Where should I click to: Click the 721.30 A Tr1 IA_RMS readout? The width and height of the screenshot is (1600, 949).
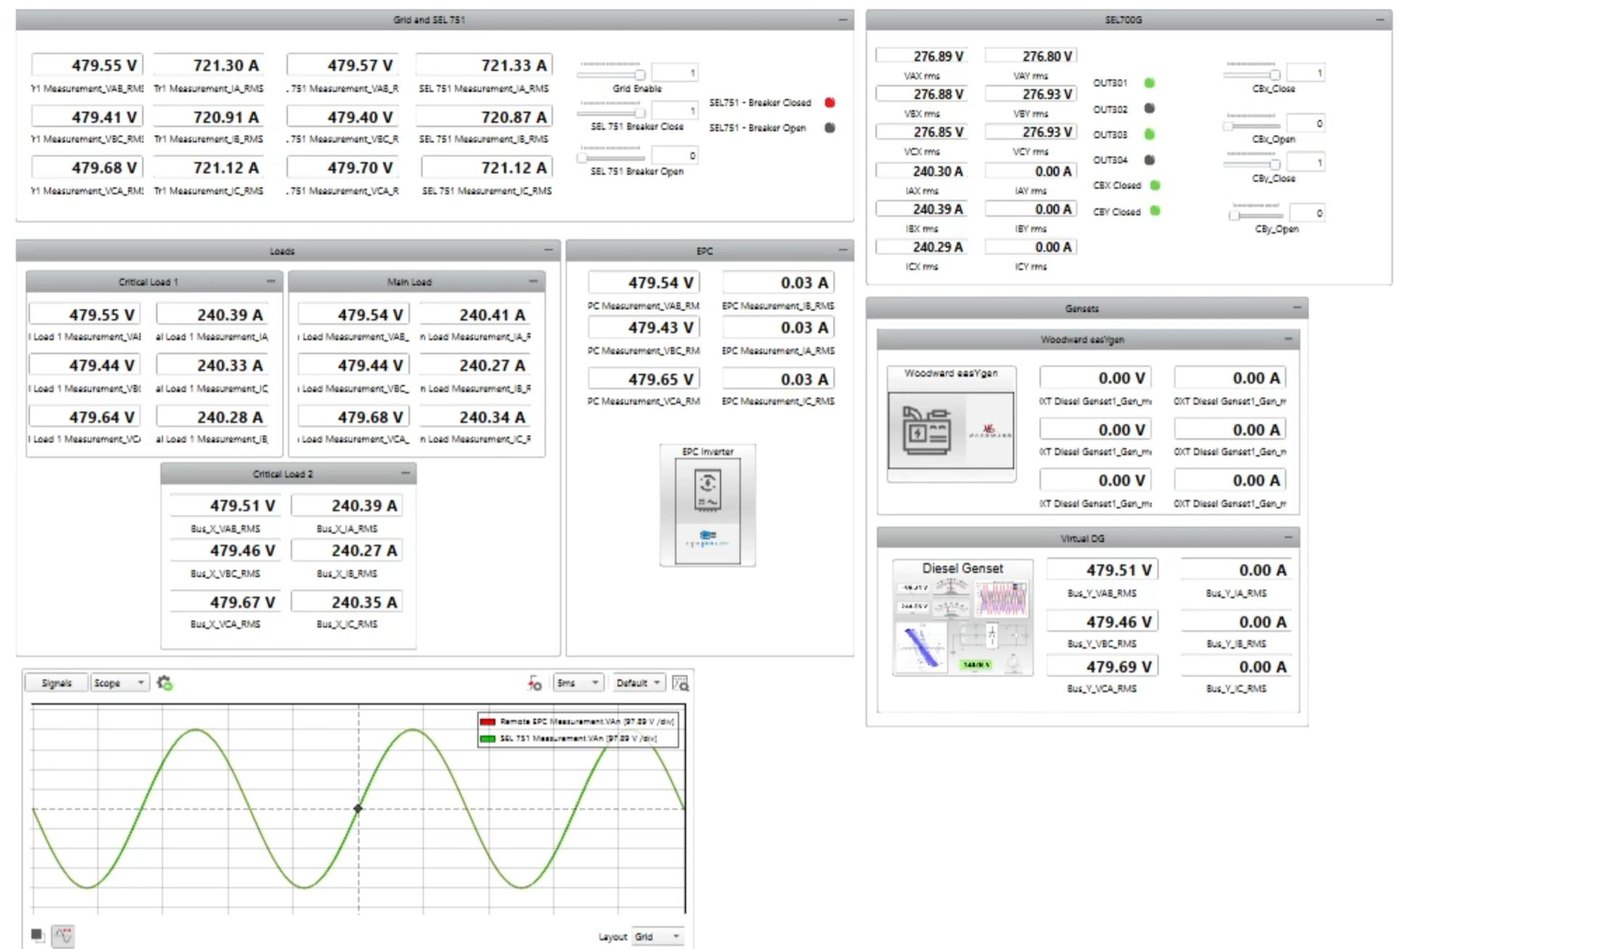(210, 65)
